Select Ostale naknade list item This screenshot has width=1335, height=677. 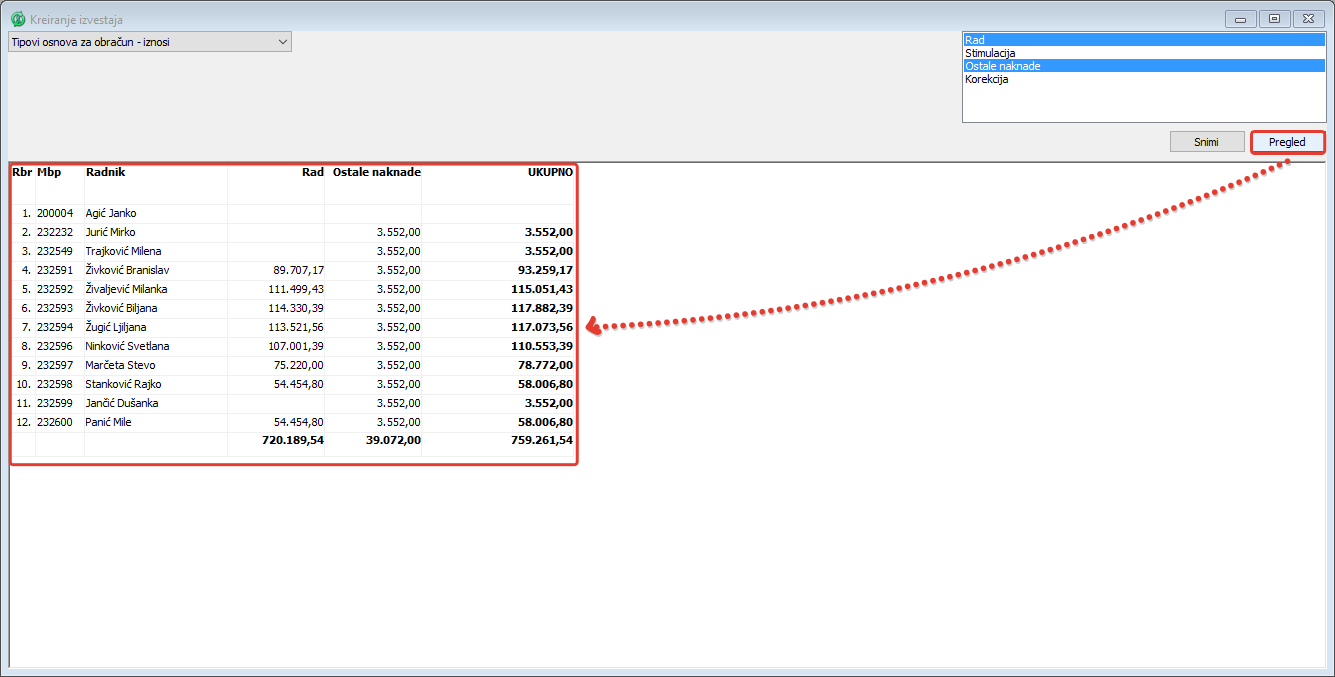1143,66
